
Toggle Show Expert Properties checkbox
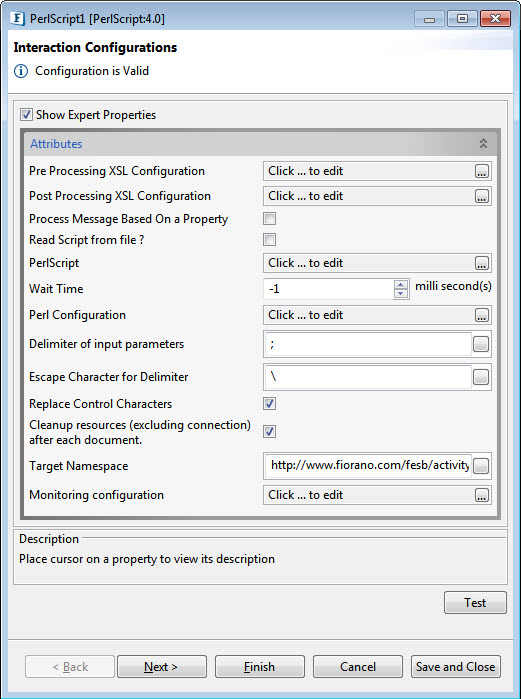click(26, 115)
